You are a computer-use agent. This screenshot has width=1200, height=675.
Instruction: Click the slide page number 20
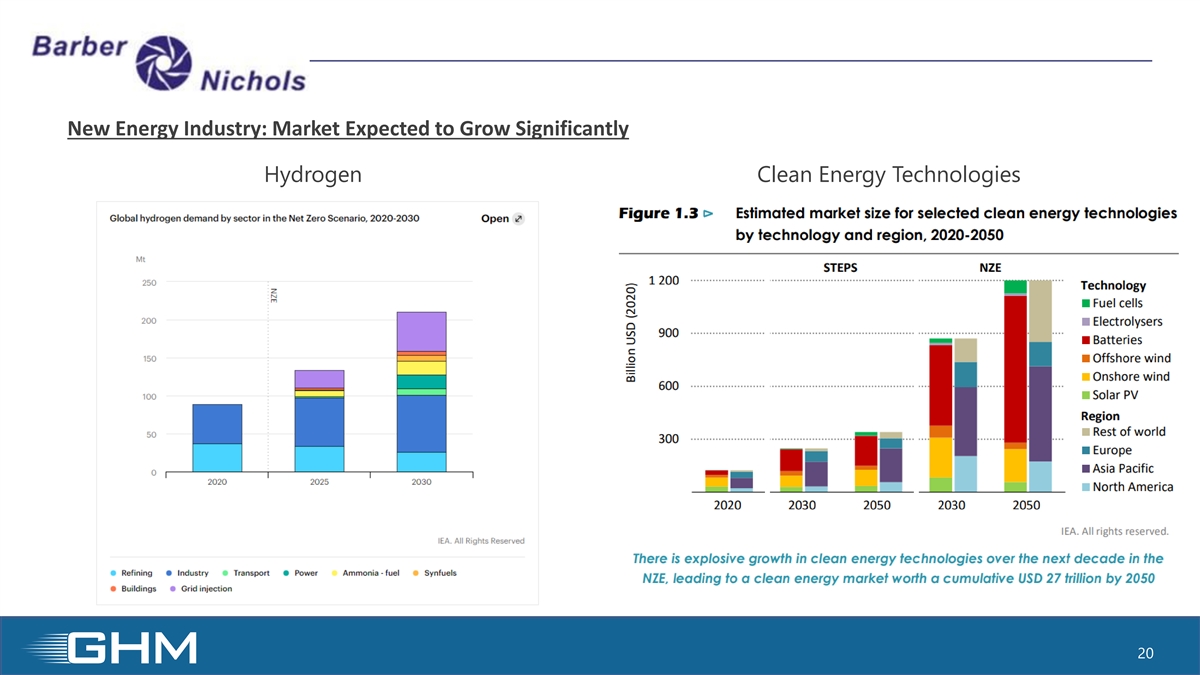1146,653
